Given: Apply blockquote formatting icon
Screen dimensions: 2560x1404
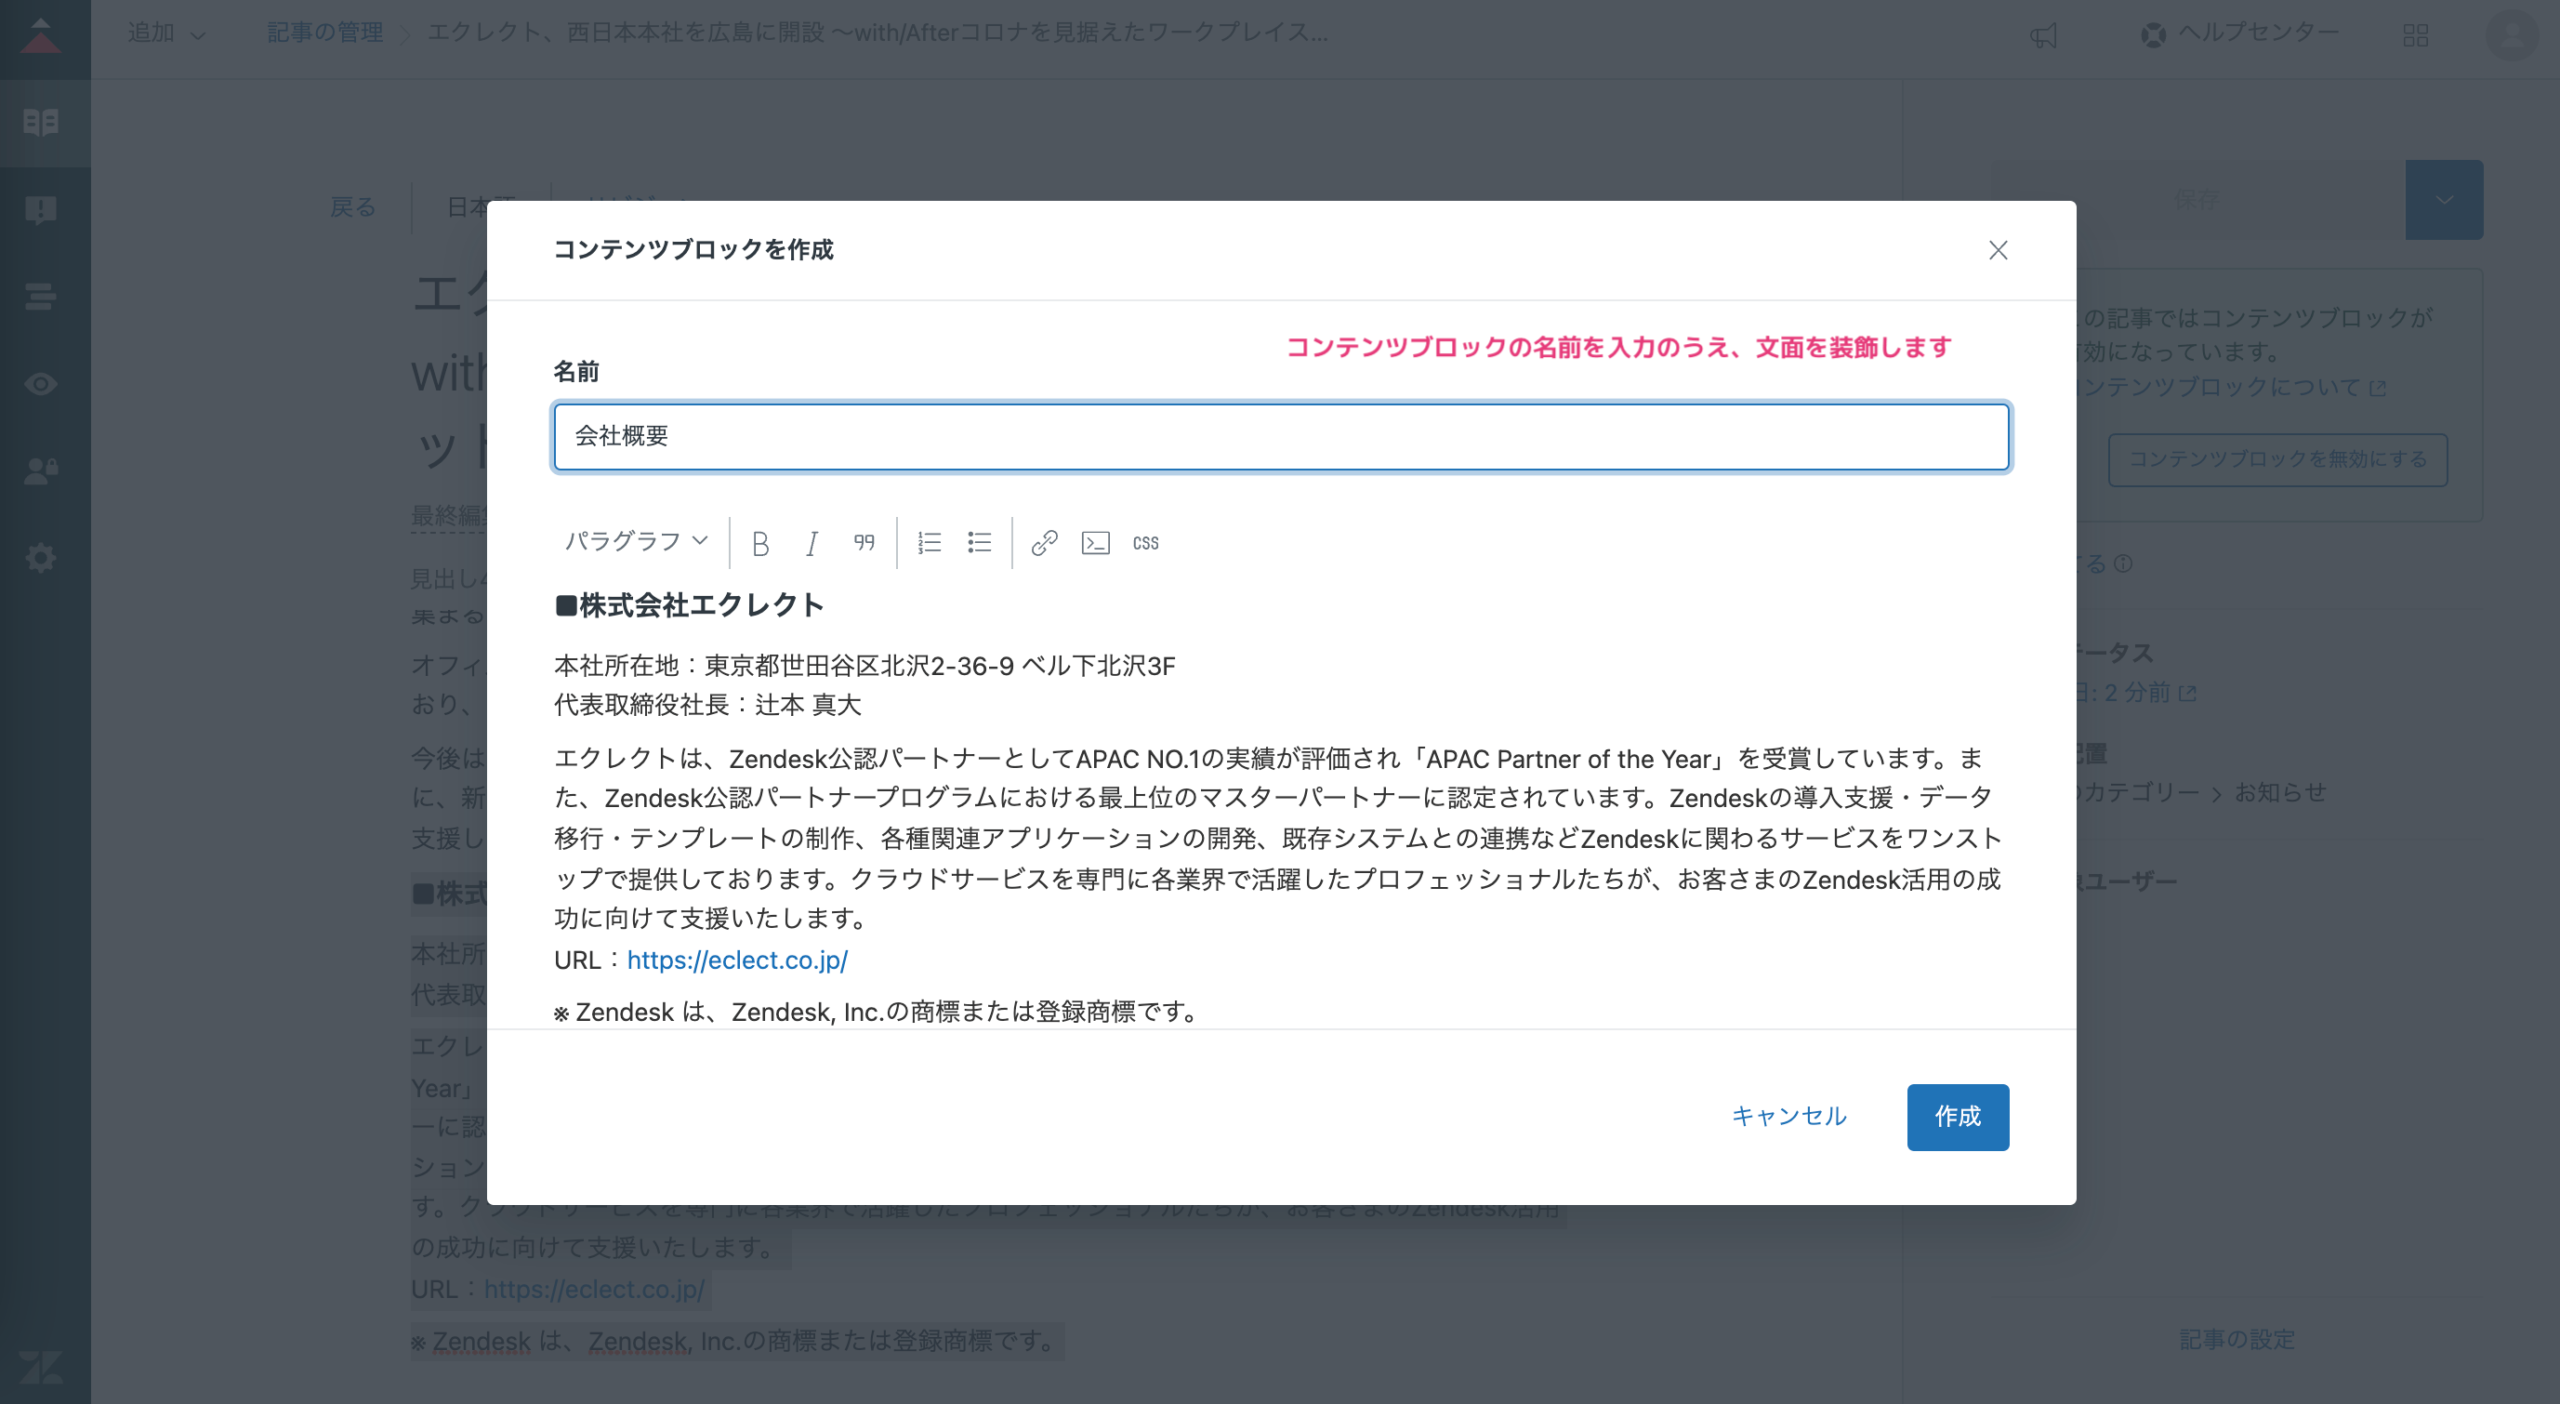Looking at the screenshot, I should coord(864,543).
